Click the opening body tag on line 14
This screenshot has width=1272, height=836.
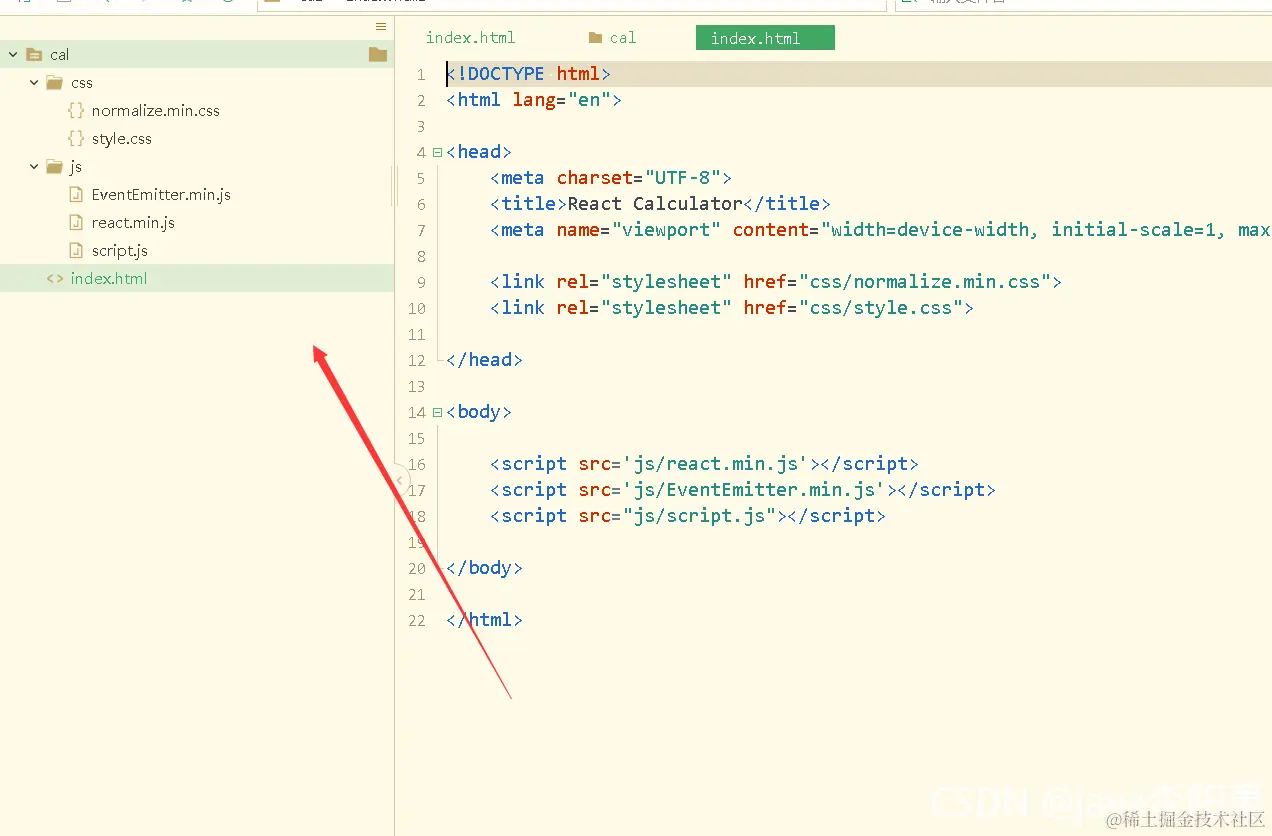(x=479, y=412)
